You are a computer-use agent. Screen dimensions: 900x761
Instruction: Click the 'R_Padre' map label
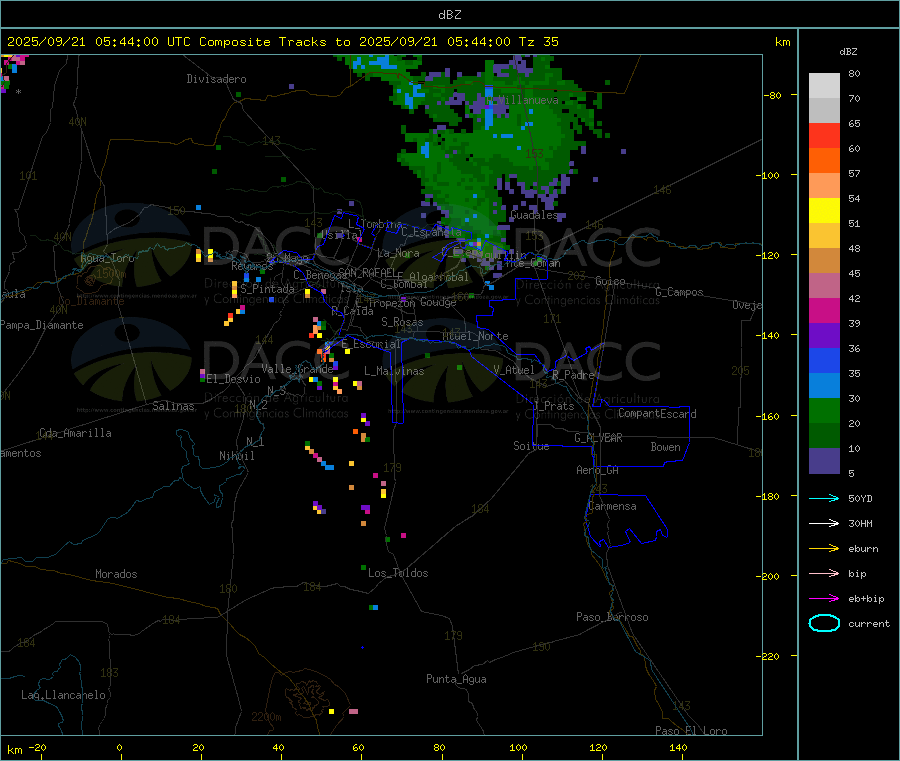(x=573, y=375)
